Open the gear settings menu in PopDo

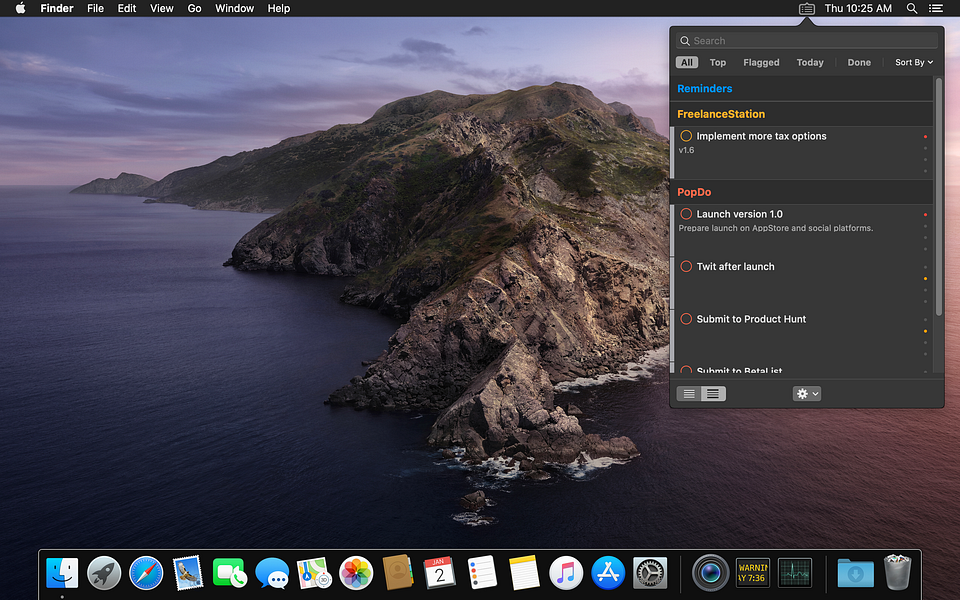coord(806,394)
